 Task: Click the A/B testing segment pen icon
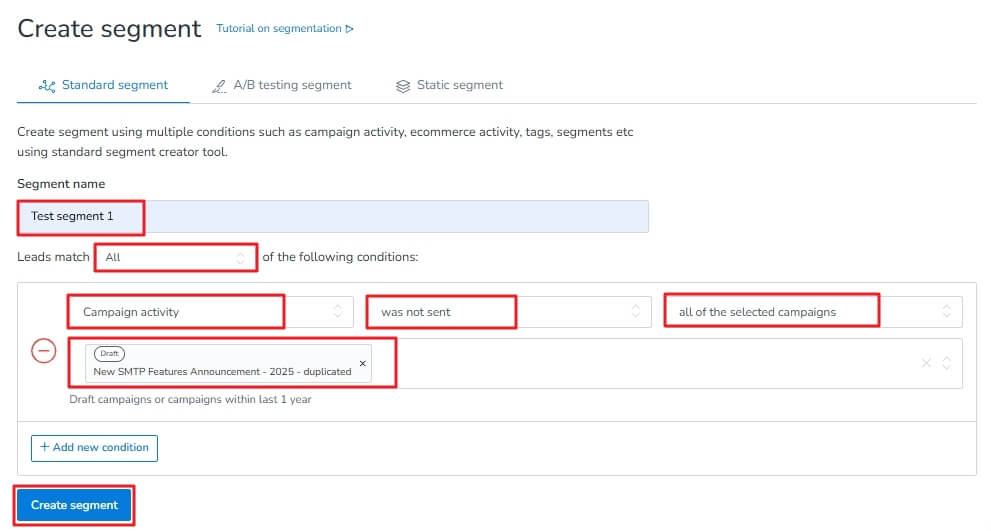(x=219, y=86)
